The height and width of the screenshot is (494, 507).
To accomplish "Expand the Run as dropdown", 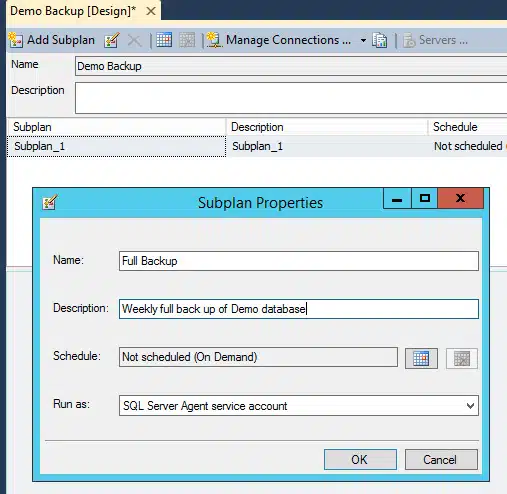I will (470, 406).
